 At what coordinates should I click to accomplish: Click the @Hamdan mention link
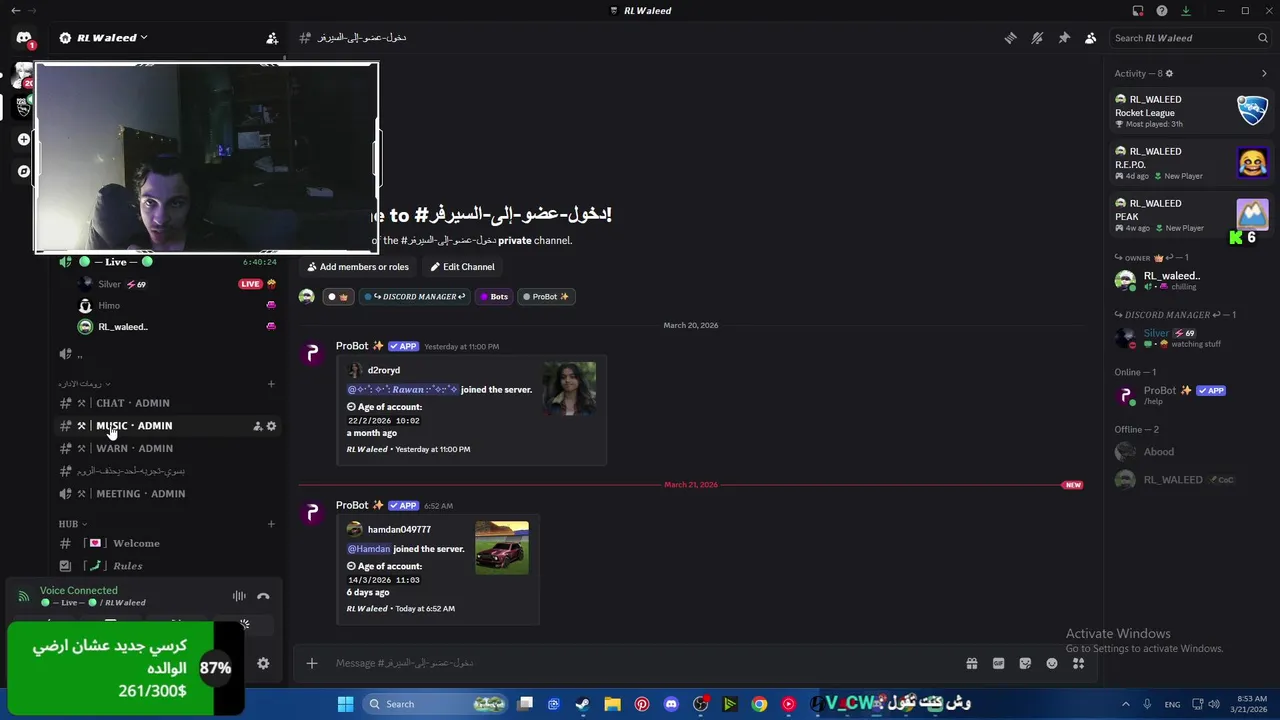click(369, 549)
